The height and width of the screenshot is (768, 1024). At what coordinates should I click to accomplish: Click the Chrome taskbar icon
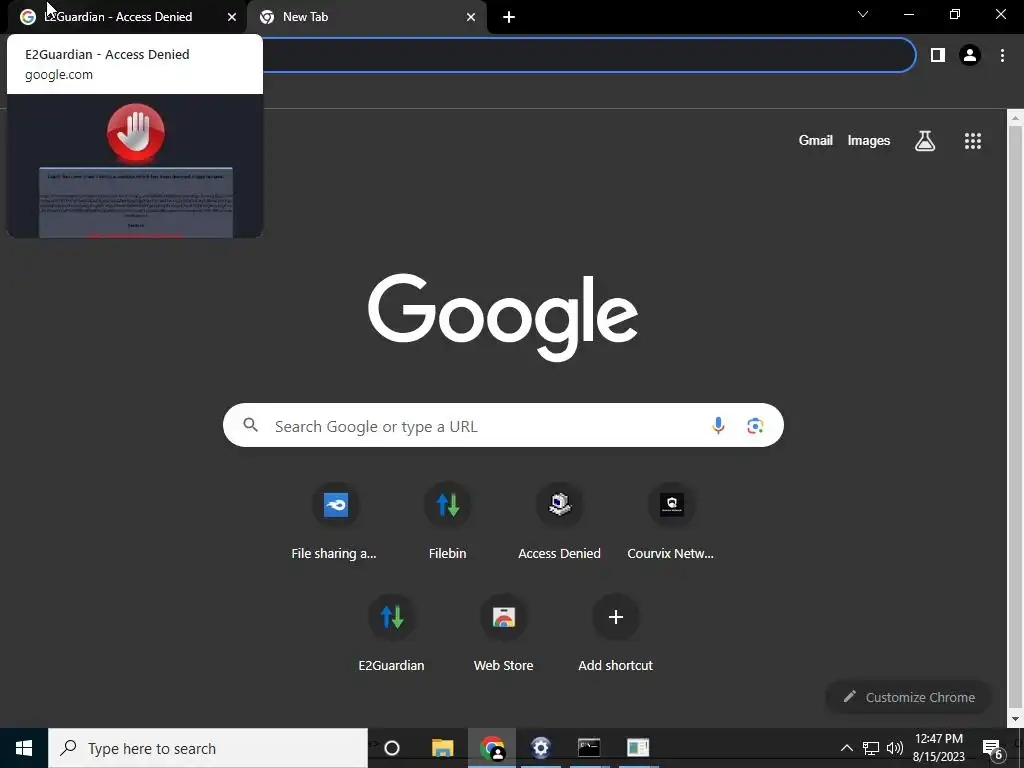(492, 748)
